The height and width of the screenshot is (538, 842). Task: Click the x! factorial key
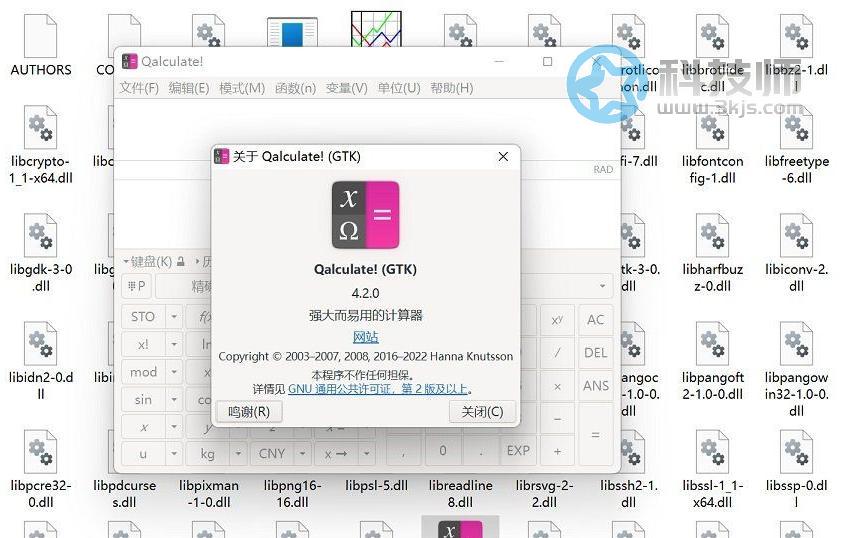coord(143,344)
